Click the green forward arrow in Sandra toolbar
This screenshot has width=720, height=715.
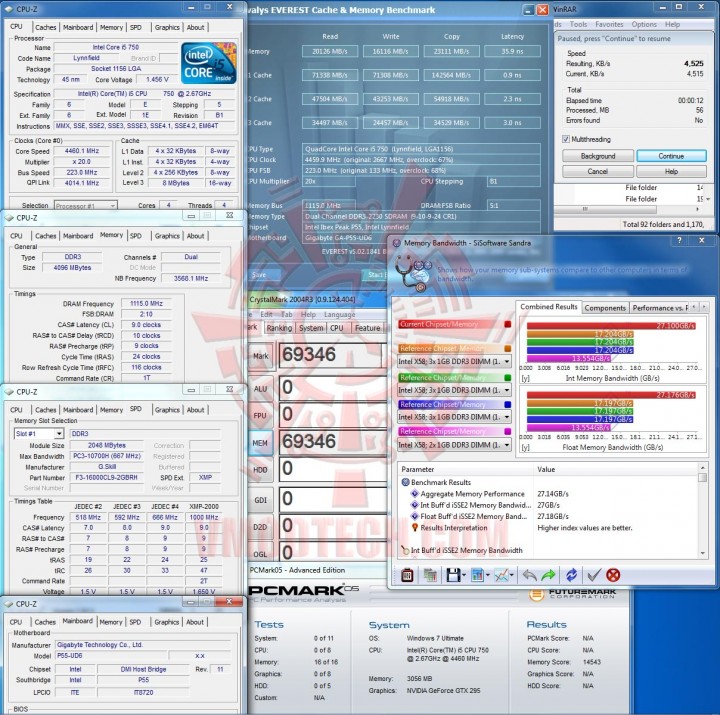(548, 574)
